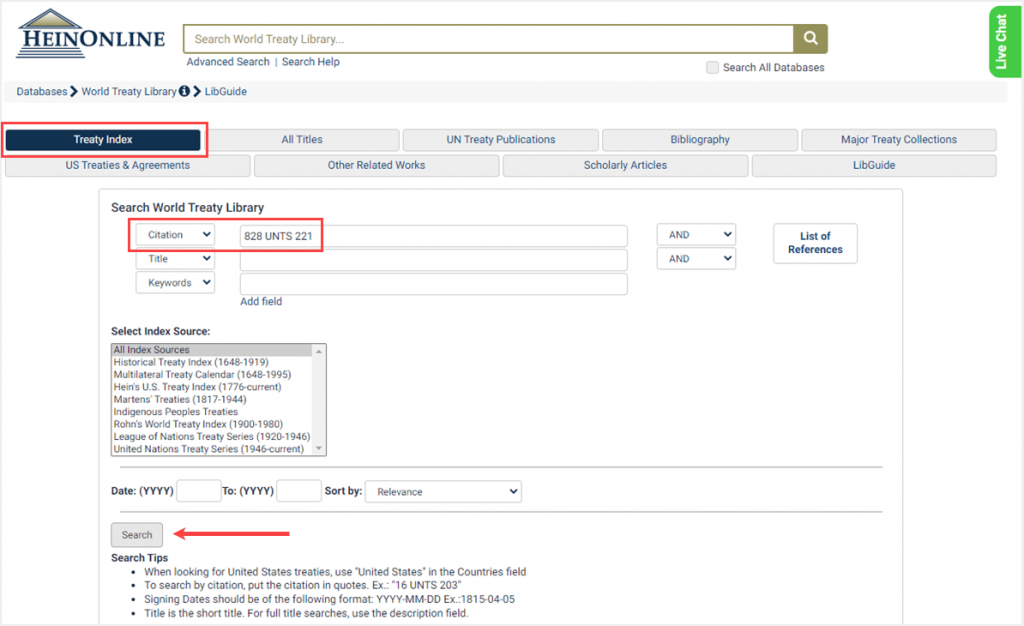Select League of Nations Treaty Series (1920-1946)

pos(212,437)
